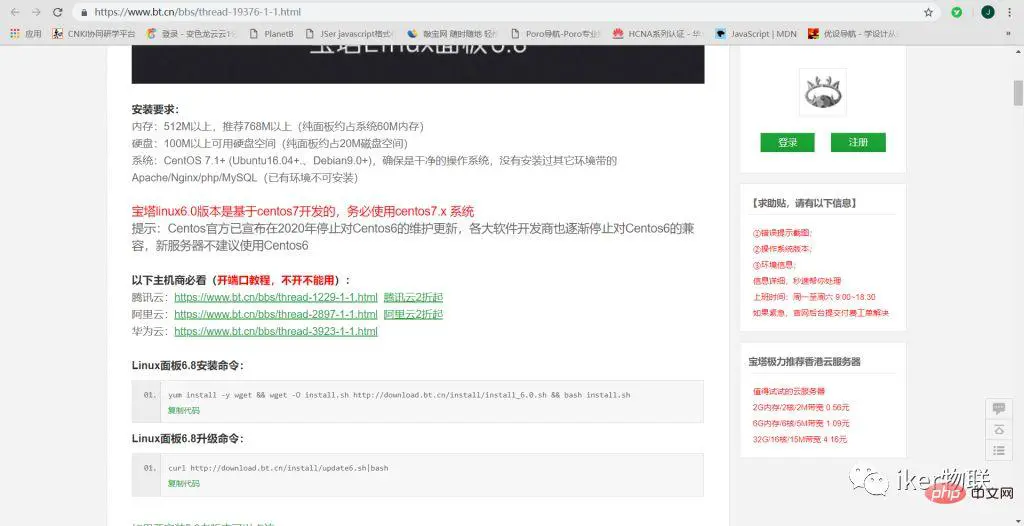Open the Chrome three-dot menu
Image resolution: width=1024 pixels, height=526 pixels.
click(x=1010, y=12)
